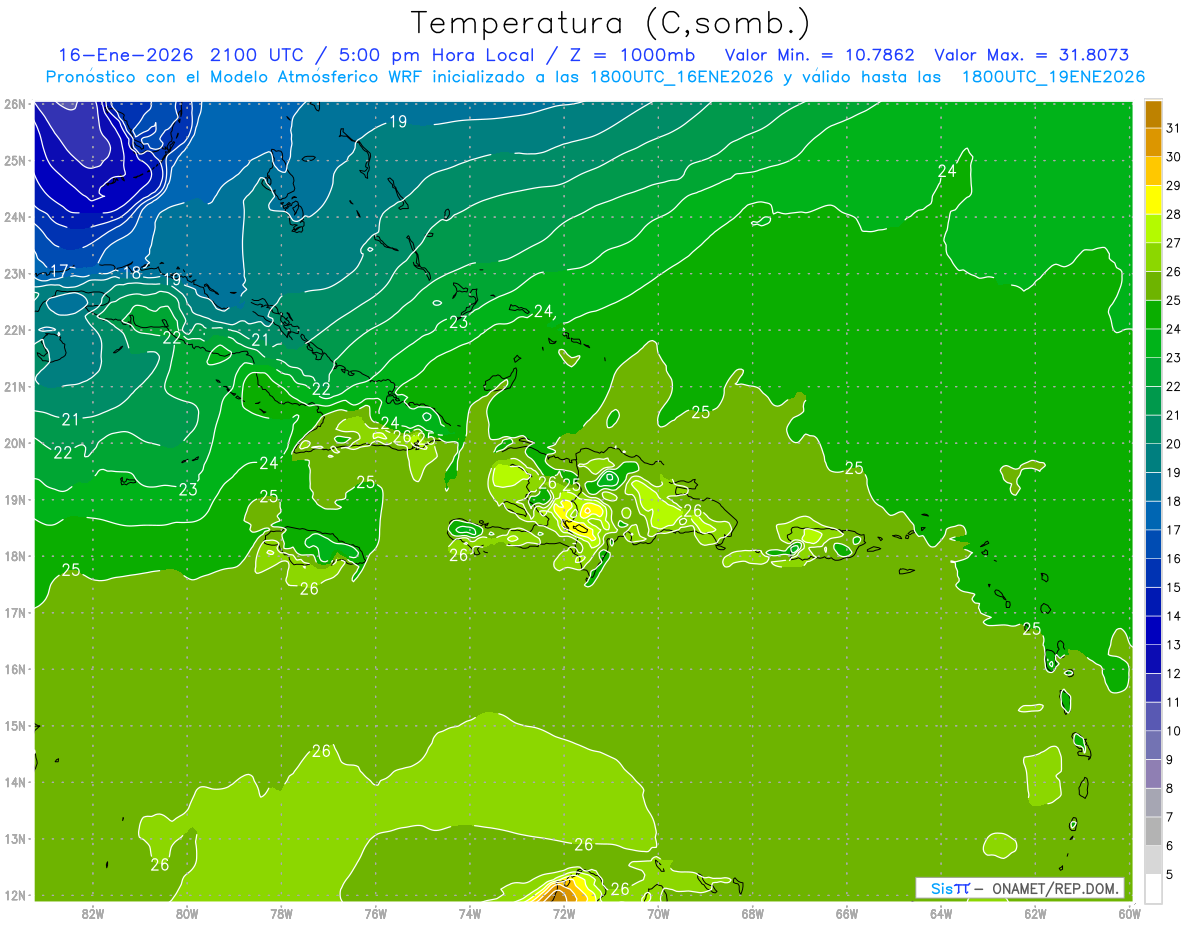1200x927 pixels.
Task: Click legend value "31" on the color bar
Action: [1173, 128]
